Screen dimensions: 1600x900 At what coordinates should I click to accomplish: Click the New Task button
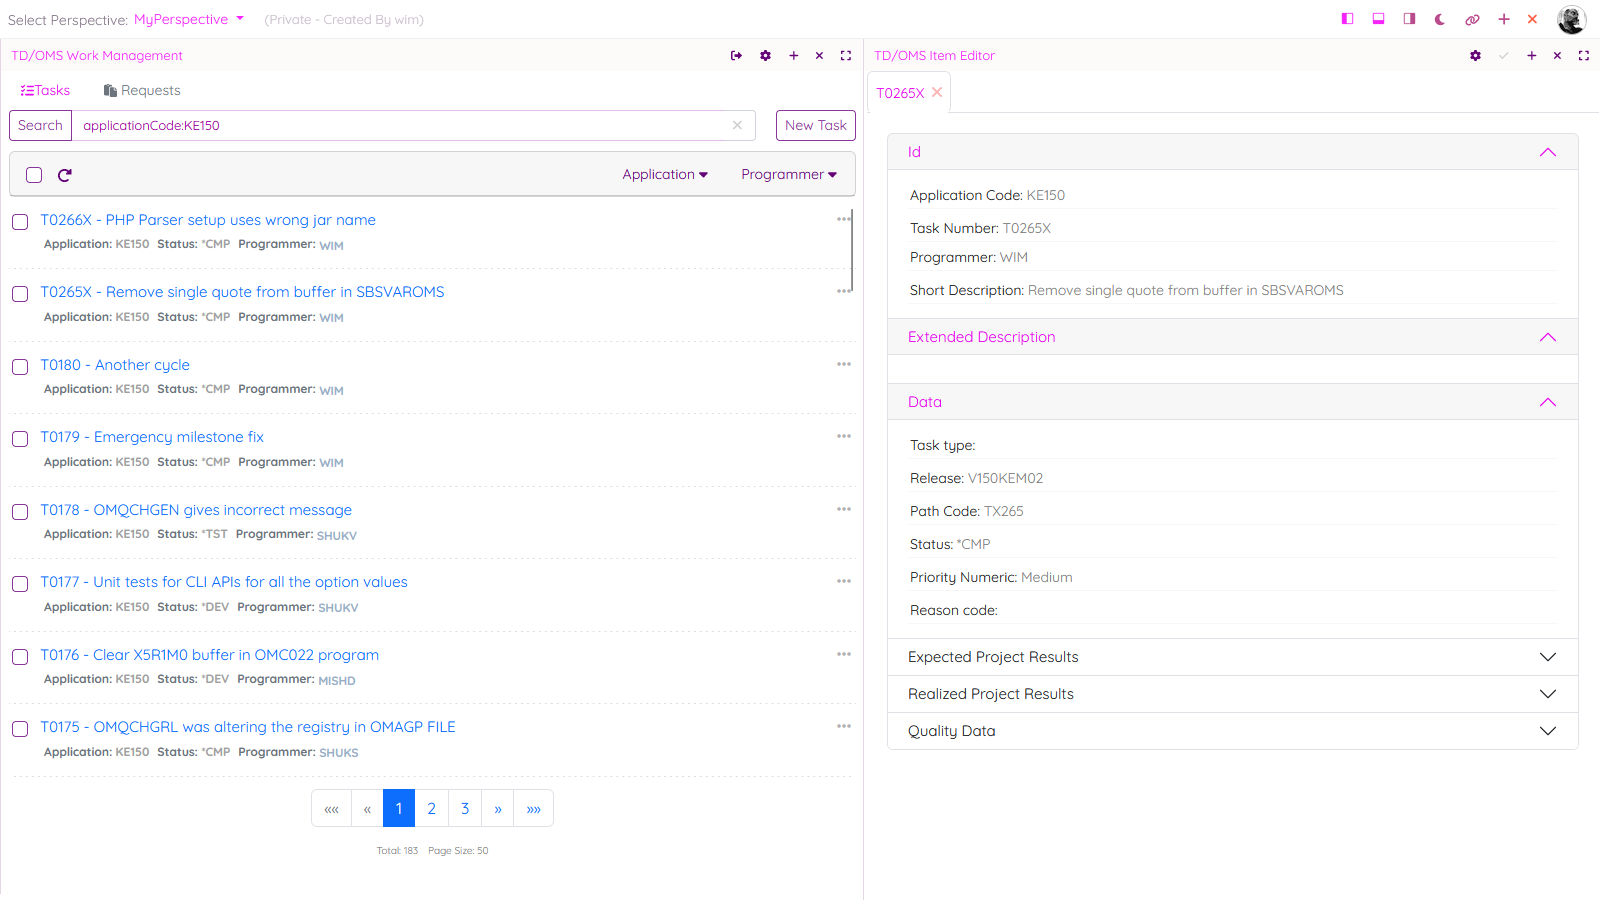(x=815, y=125)
